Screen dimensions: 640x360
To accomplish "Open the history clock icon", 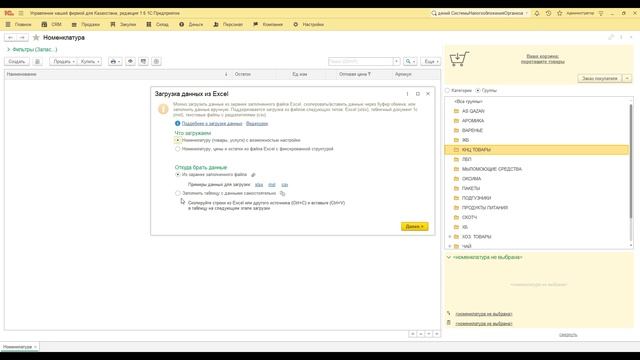I will [548, 13].
